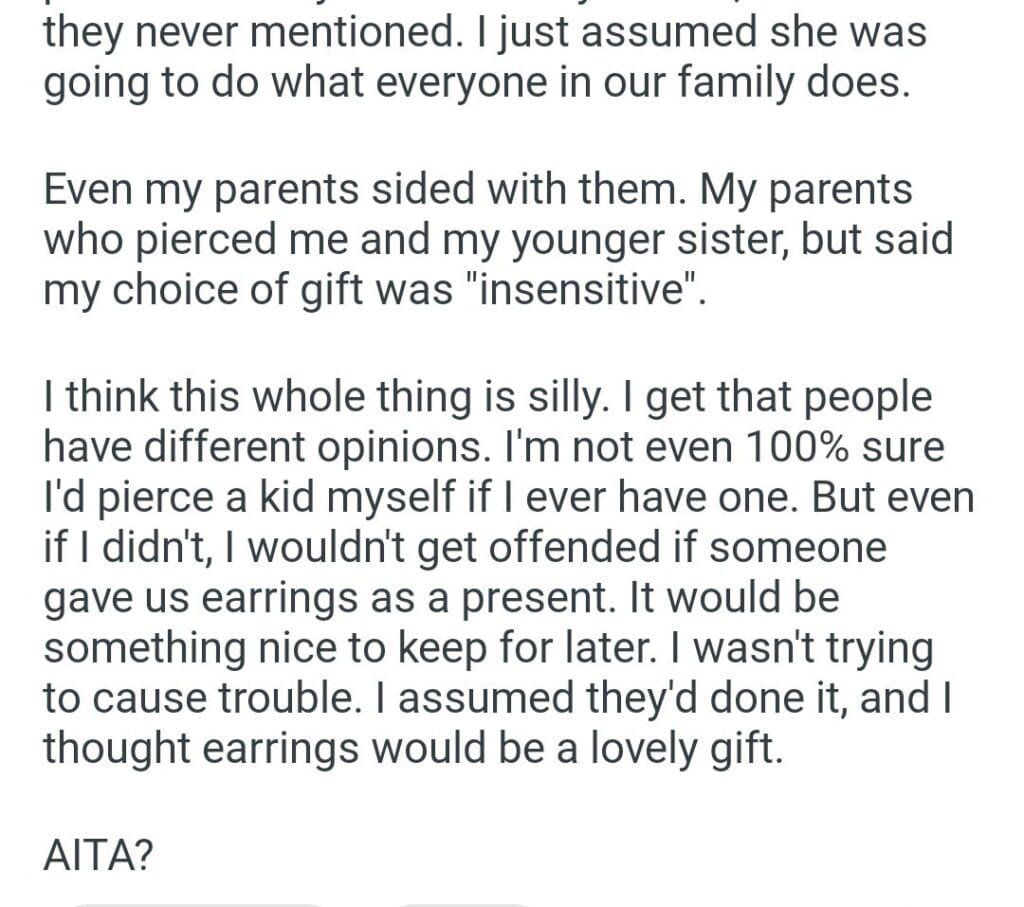The width and height of the screenshot is (1024, 907).
Task: Click the line ending "family does."
Action: [x=476, y=84]
